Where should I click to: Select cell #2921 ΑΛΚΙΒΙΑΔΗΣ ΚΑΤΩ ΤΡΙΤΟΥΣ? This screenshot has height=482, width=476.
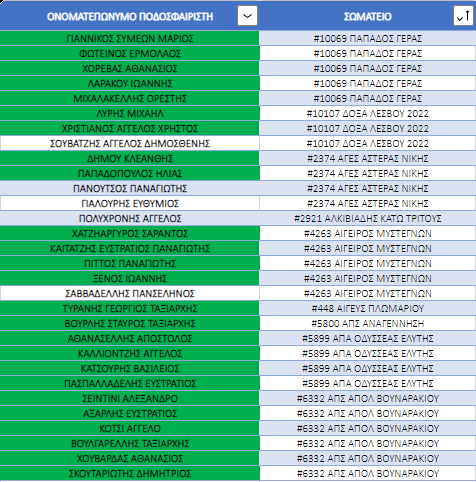pyautogui.click(x=368, y=218)
